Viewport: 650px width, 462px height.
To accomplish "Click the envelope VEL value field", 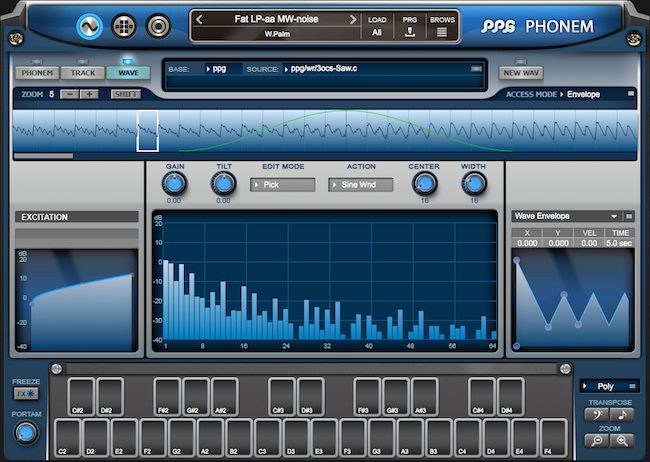I will point(589,243).
